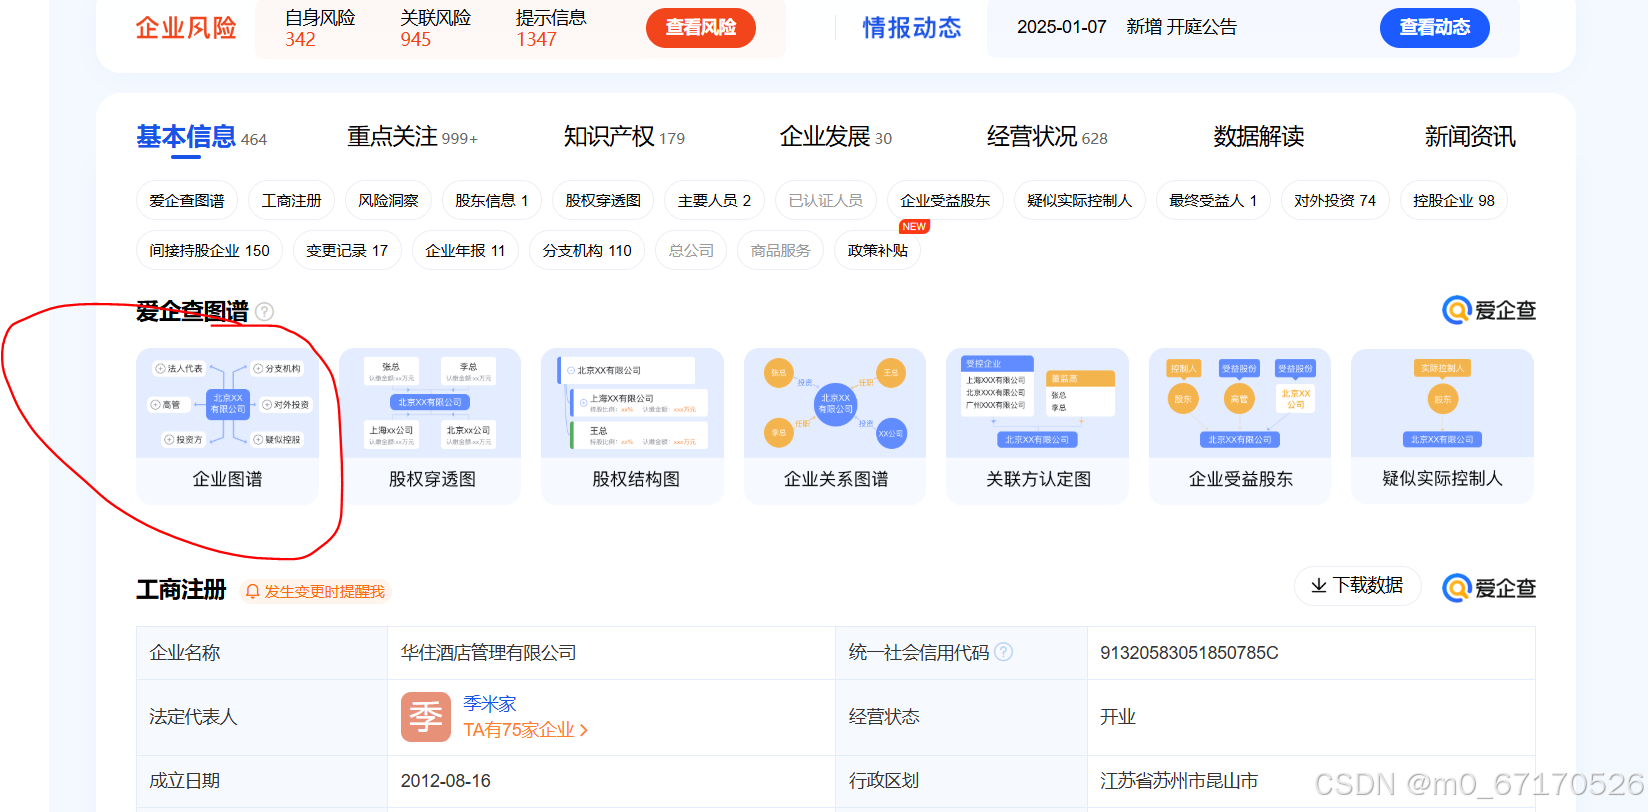Select the 对外投资 74 sub-tag
Screen dimensions: 1648x812
click(1335, 201)
